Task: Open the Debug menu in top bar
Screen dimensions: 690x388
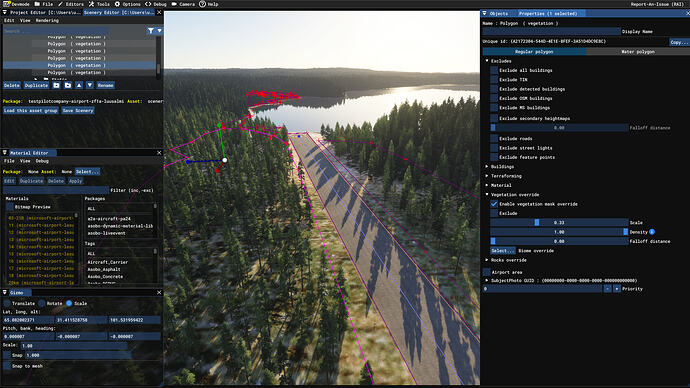Action: 156,4
